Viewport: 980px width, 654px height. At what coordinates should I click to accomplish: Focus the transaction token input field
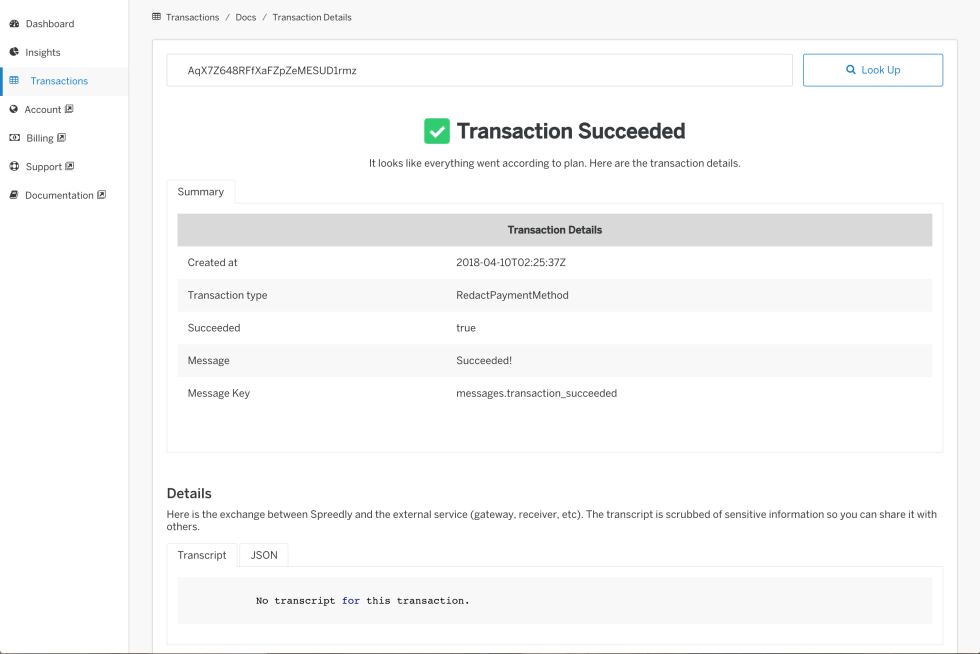click(480, 70)
